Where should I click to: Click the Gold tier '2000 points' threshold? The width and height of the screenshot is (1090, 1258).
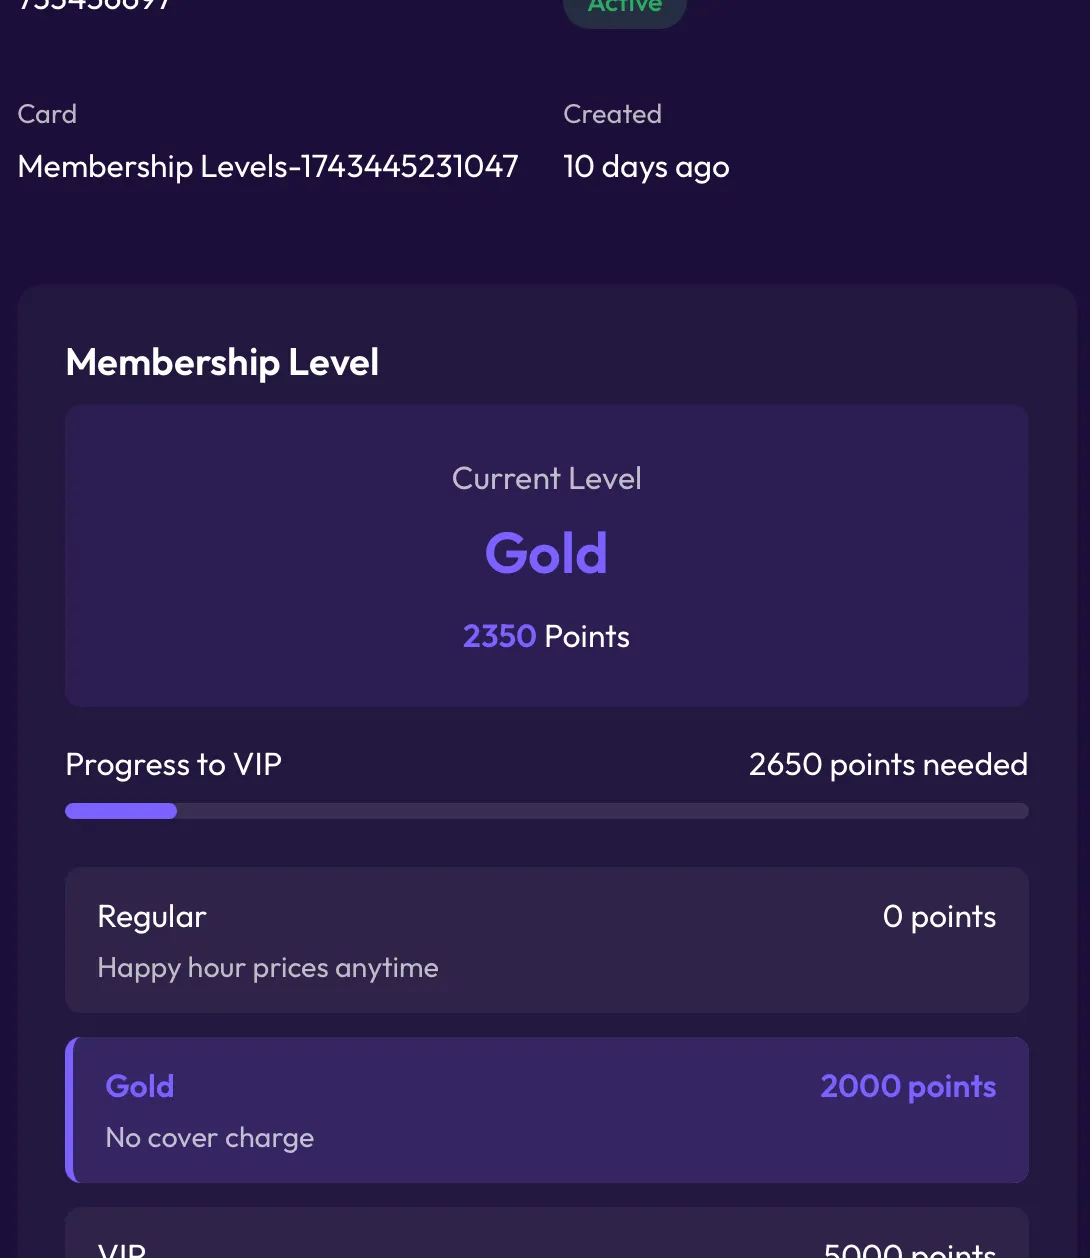pyautogui.click(x=908, y=1086)
